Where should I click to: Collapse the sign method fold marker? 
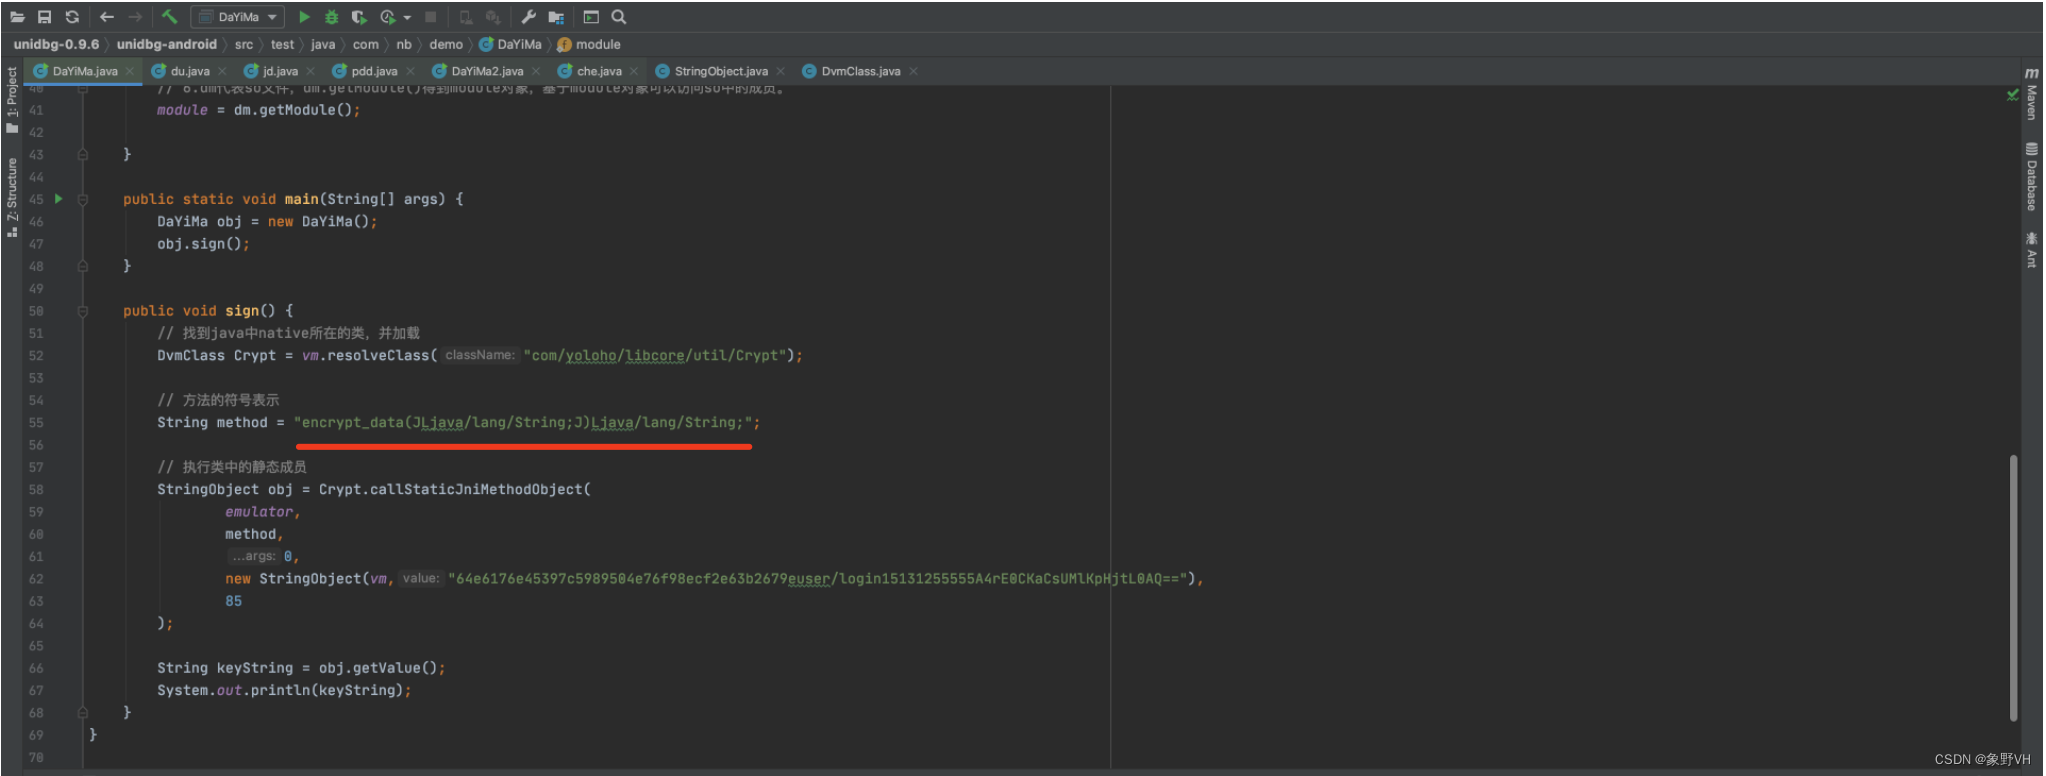83,311
